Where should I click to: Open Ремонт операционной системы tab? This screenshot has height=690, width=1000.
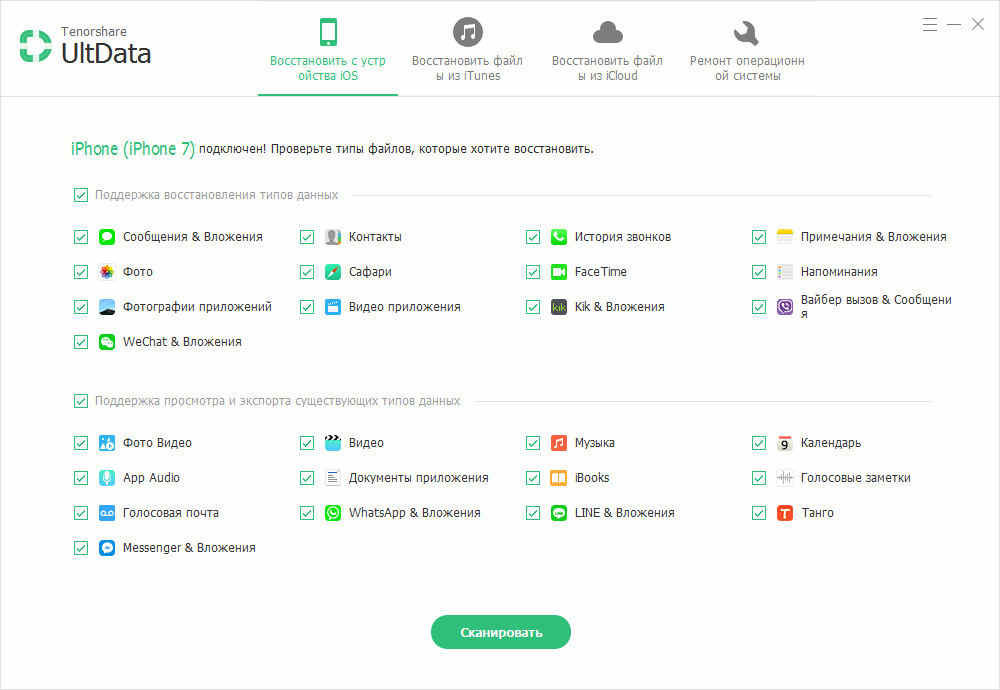tap(747, 51)
